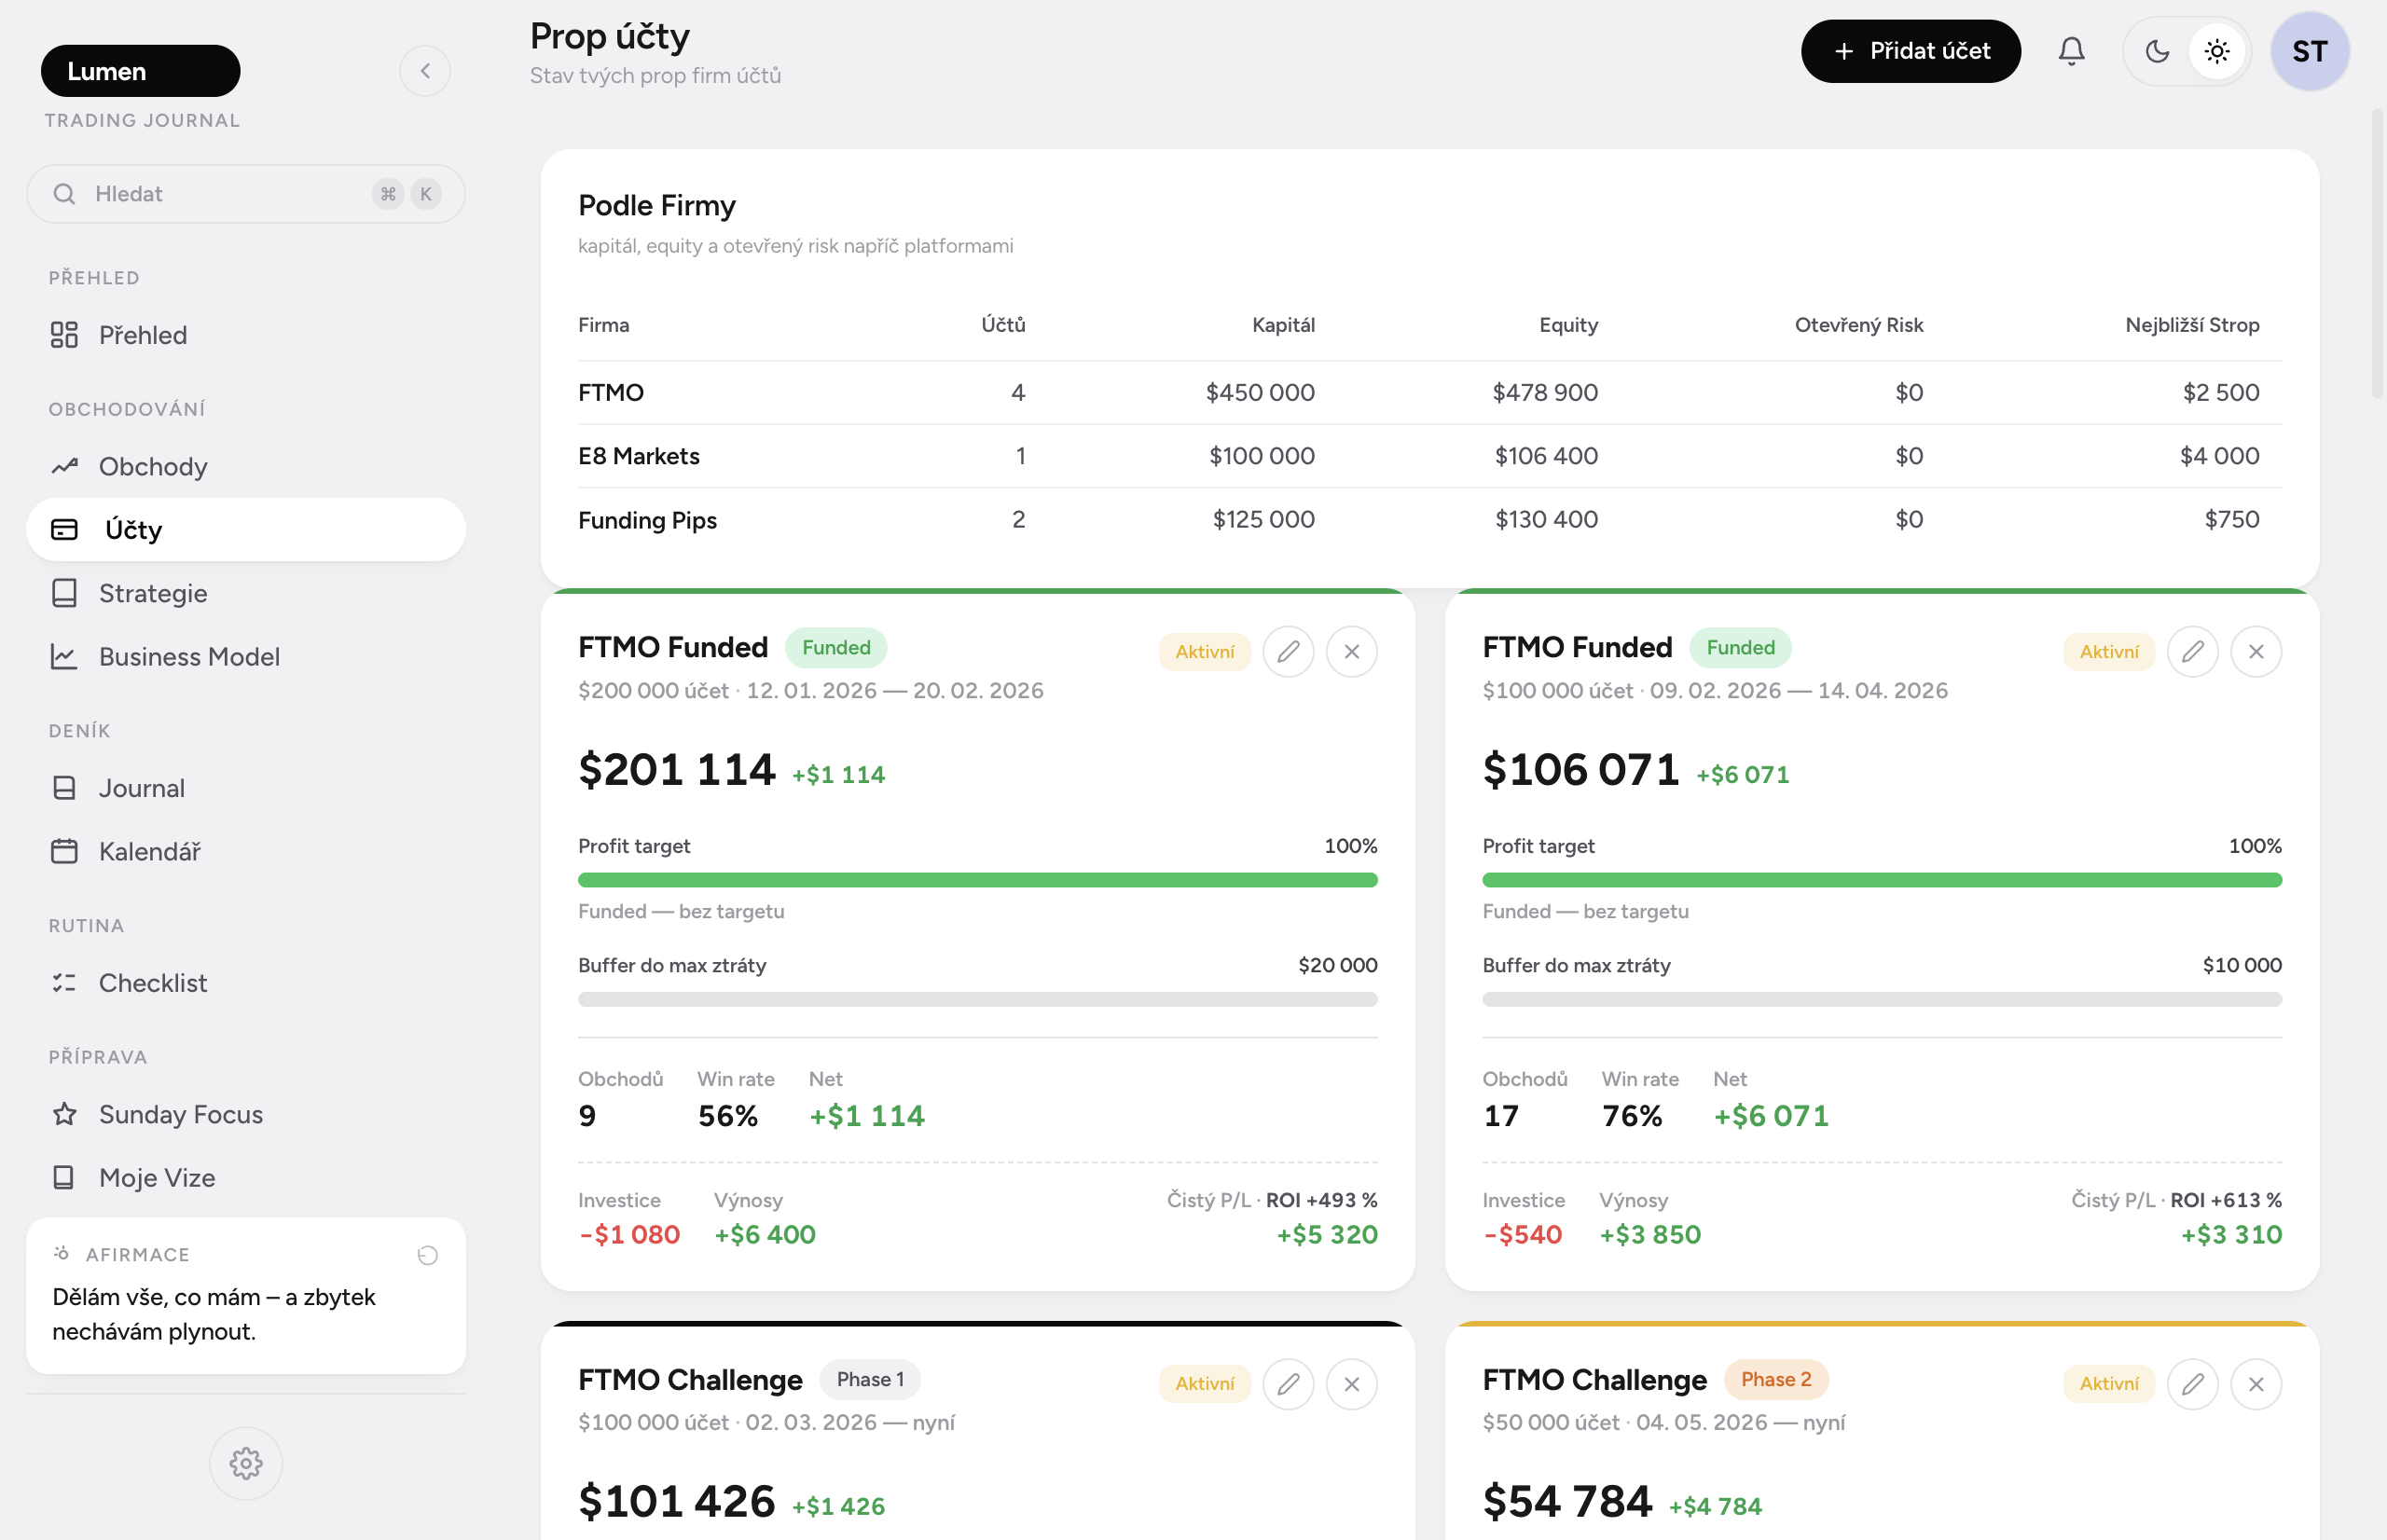This screenshot has width=2387, height=1540.
Task: Remove the FTMO Challenge Phase 2 account
Action: click(2256, 1384)
